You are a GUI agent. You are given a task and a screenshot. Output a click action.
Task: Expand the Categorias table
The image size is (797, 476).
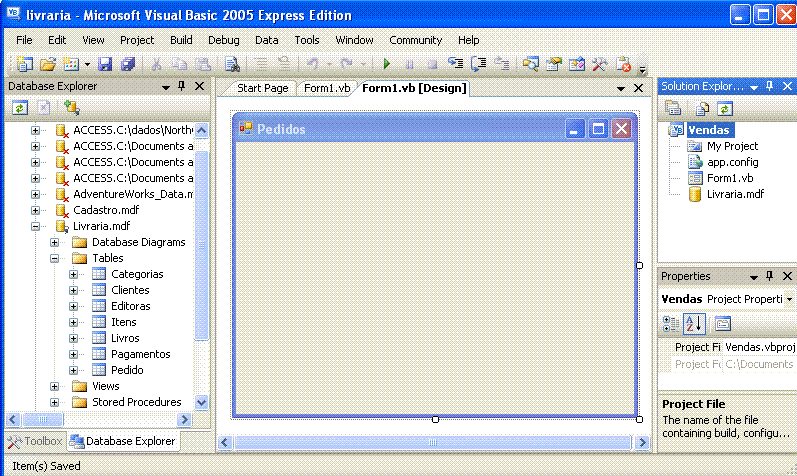(x=73, y=275)
